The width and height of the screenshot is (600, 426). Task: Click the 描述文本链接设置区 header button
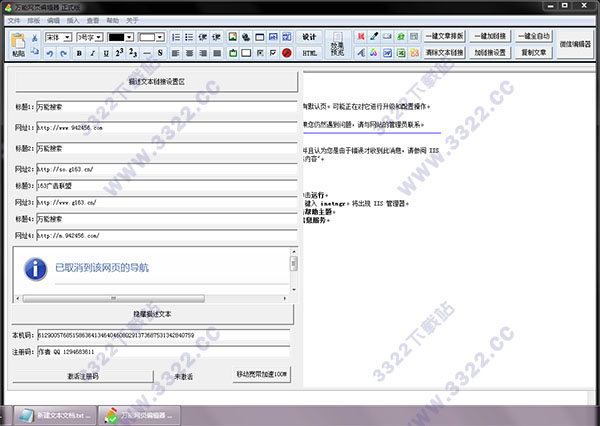(157, 82)
